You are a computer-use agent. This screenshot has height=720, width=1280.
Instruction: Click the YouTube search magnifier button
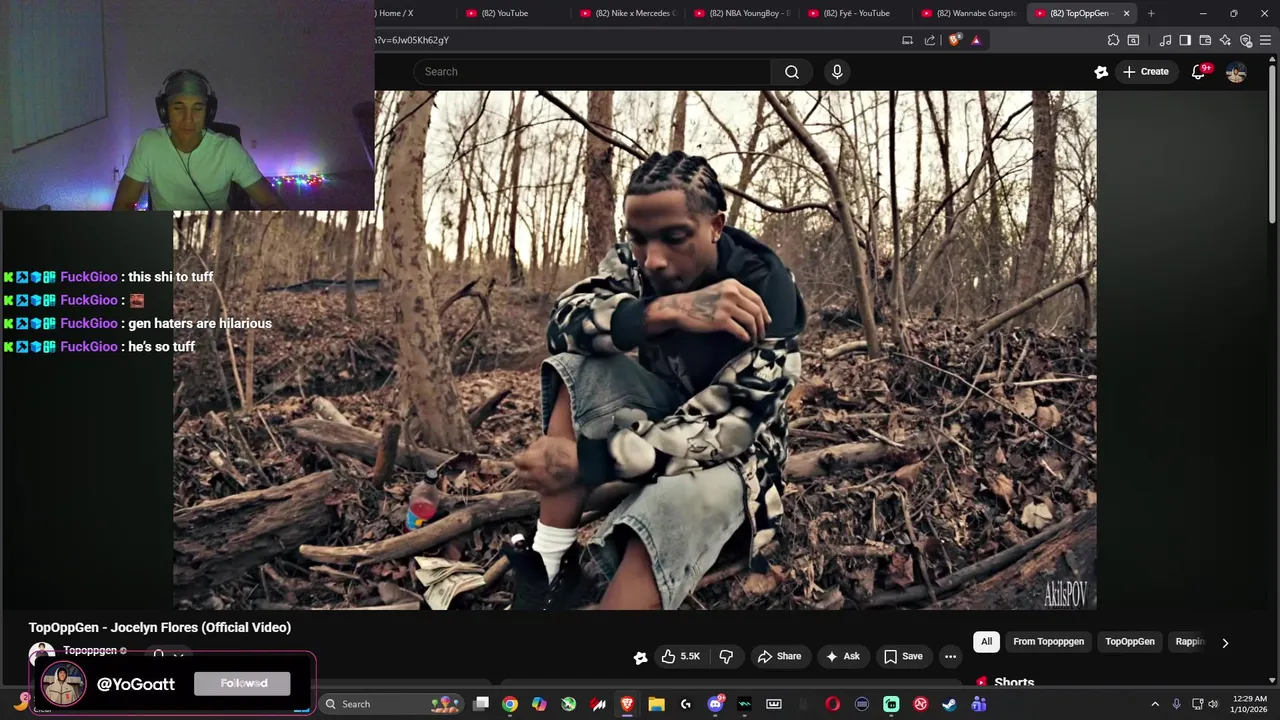pos(791,71)
